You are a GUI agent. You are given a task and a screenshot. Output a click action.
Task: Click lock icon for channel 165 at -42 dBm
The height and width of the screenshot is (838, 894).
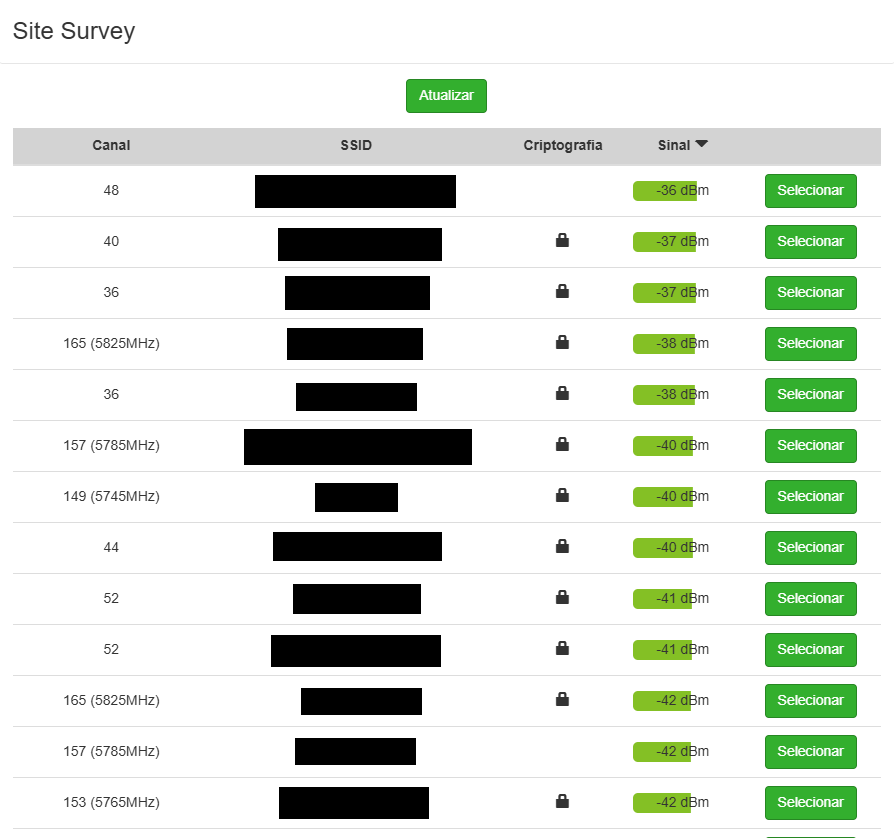562,700
